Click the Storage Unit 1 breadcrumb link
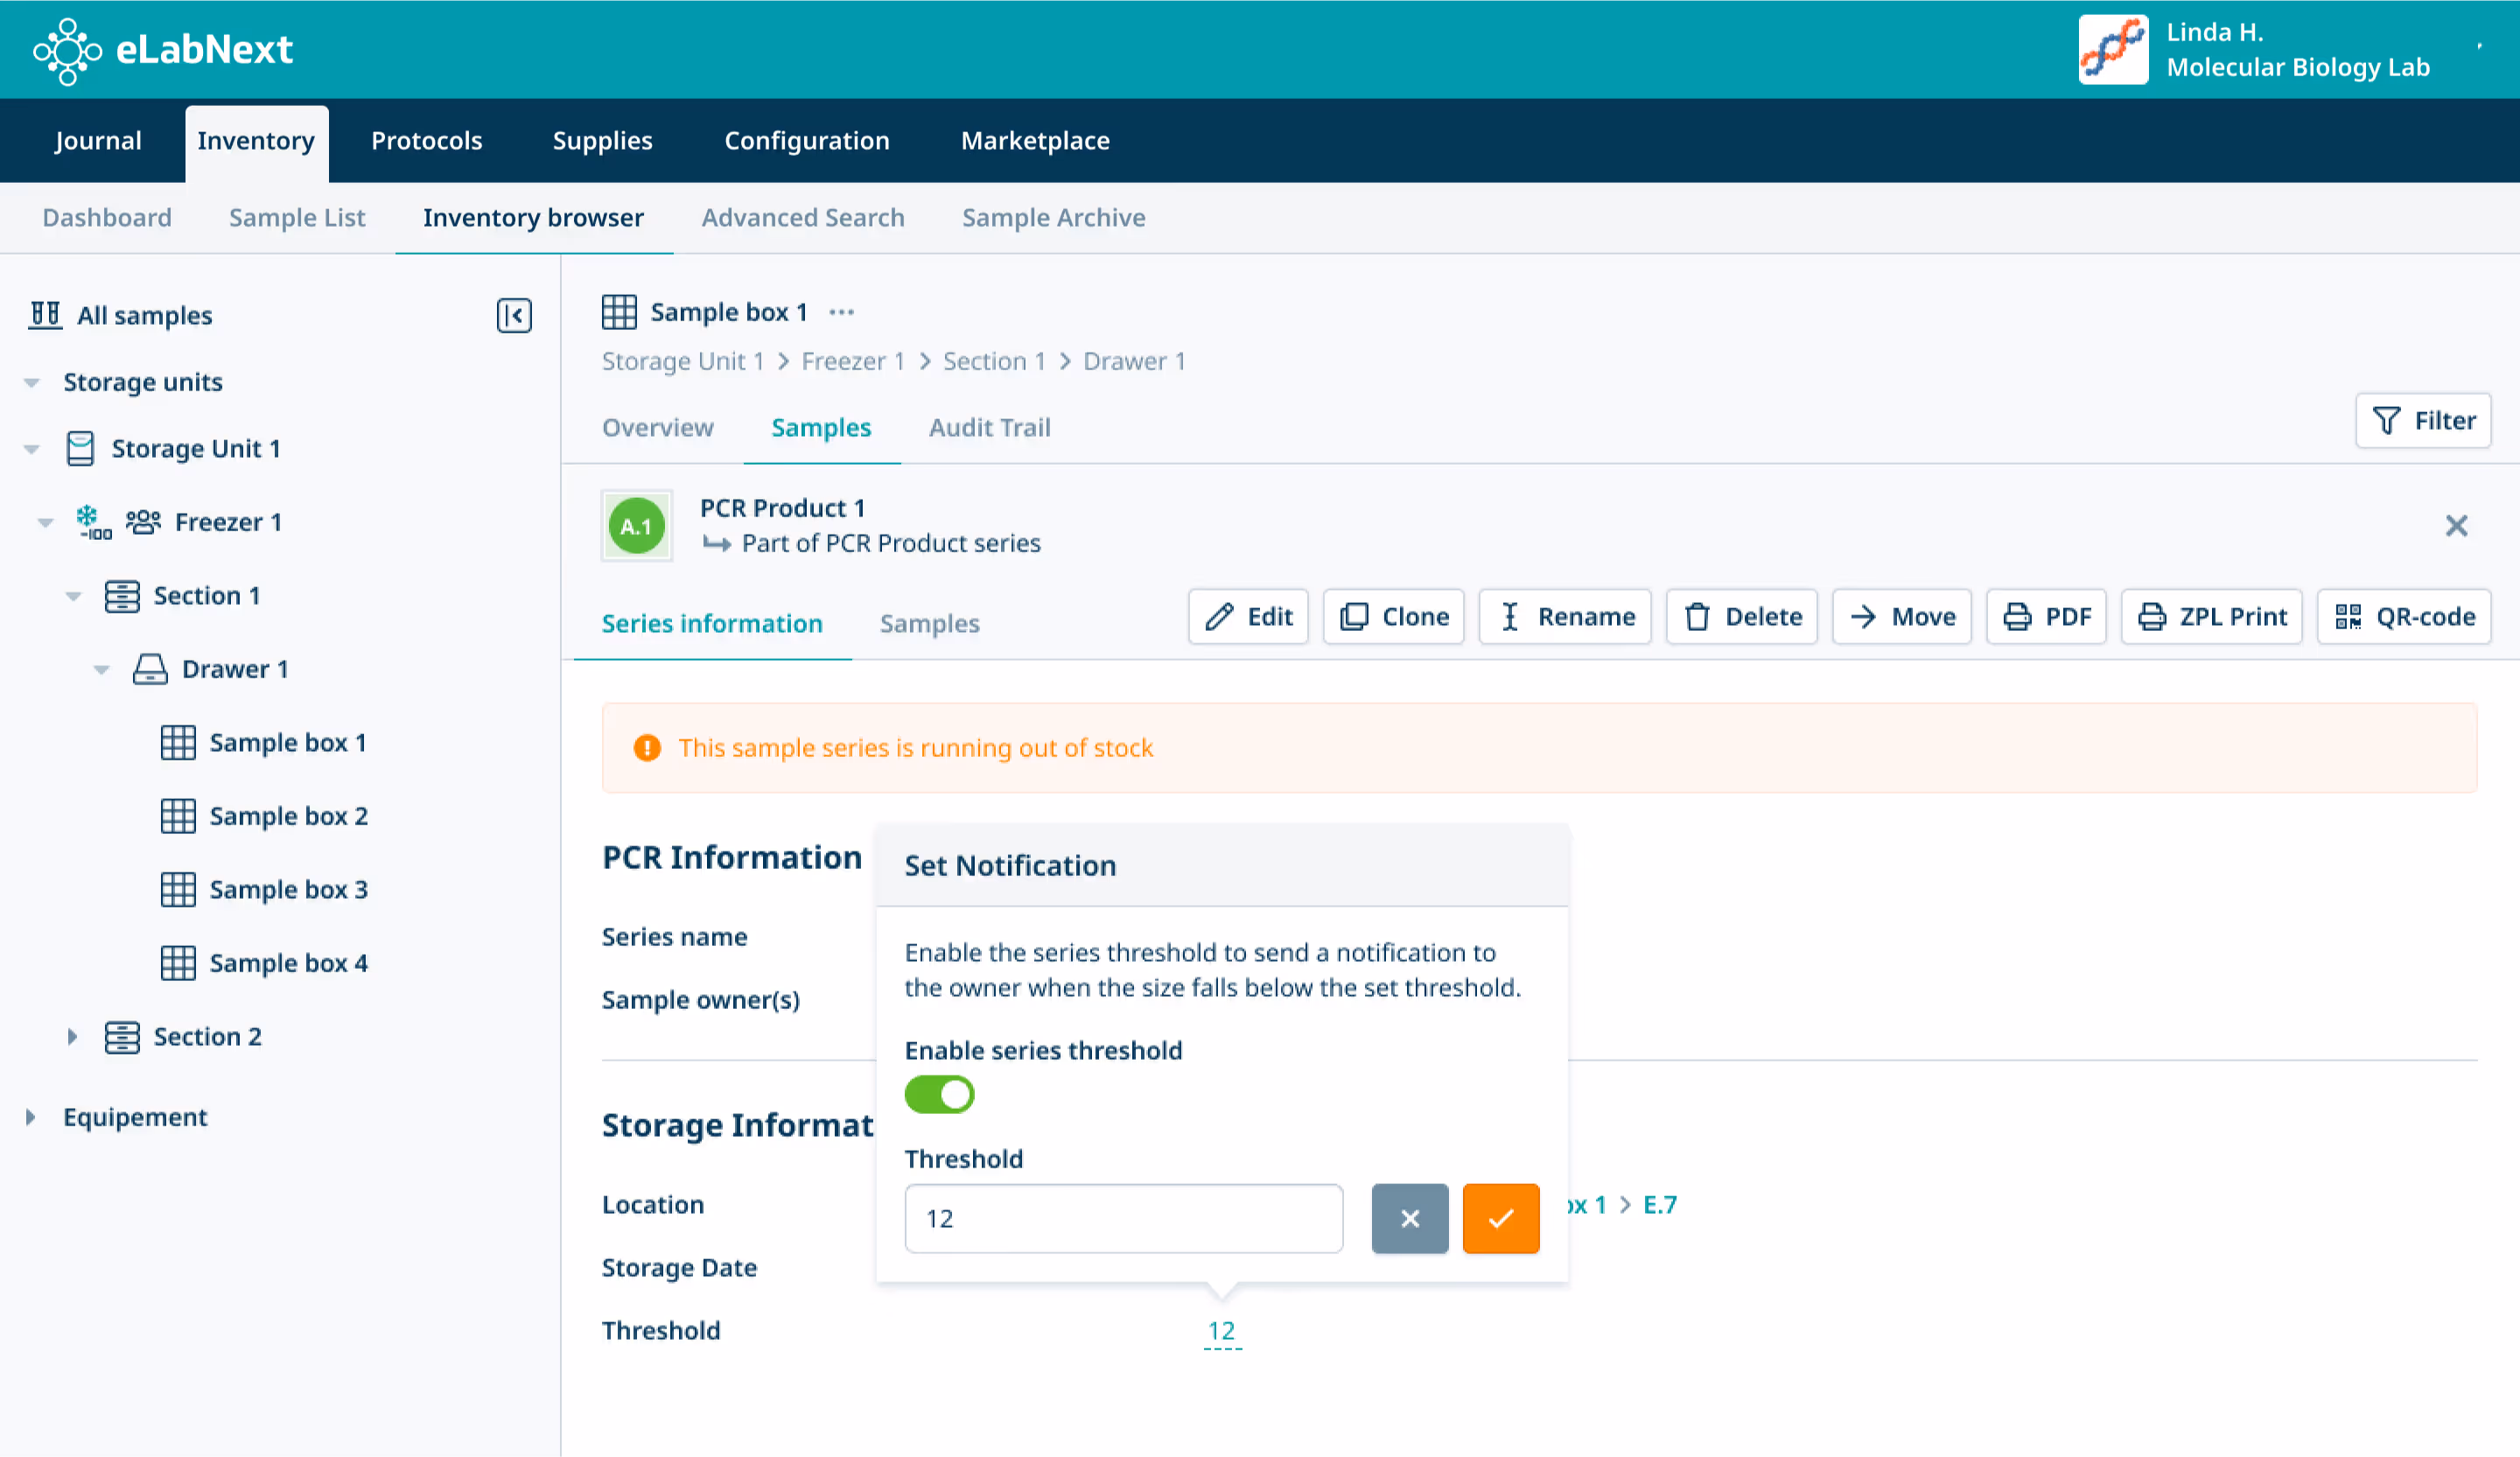Screen dimensions: 2520x1457 click(x=683, y=362)
